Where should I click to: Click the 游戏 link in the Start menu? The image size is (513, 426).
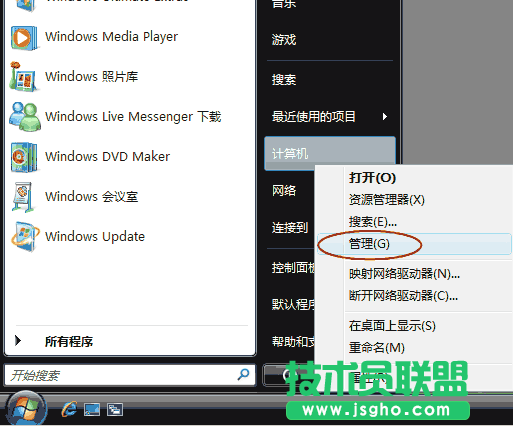[284, 40]
